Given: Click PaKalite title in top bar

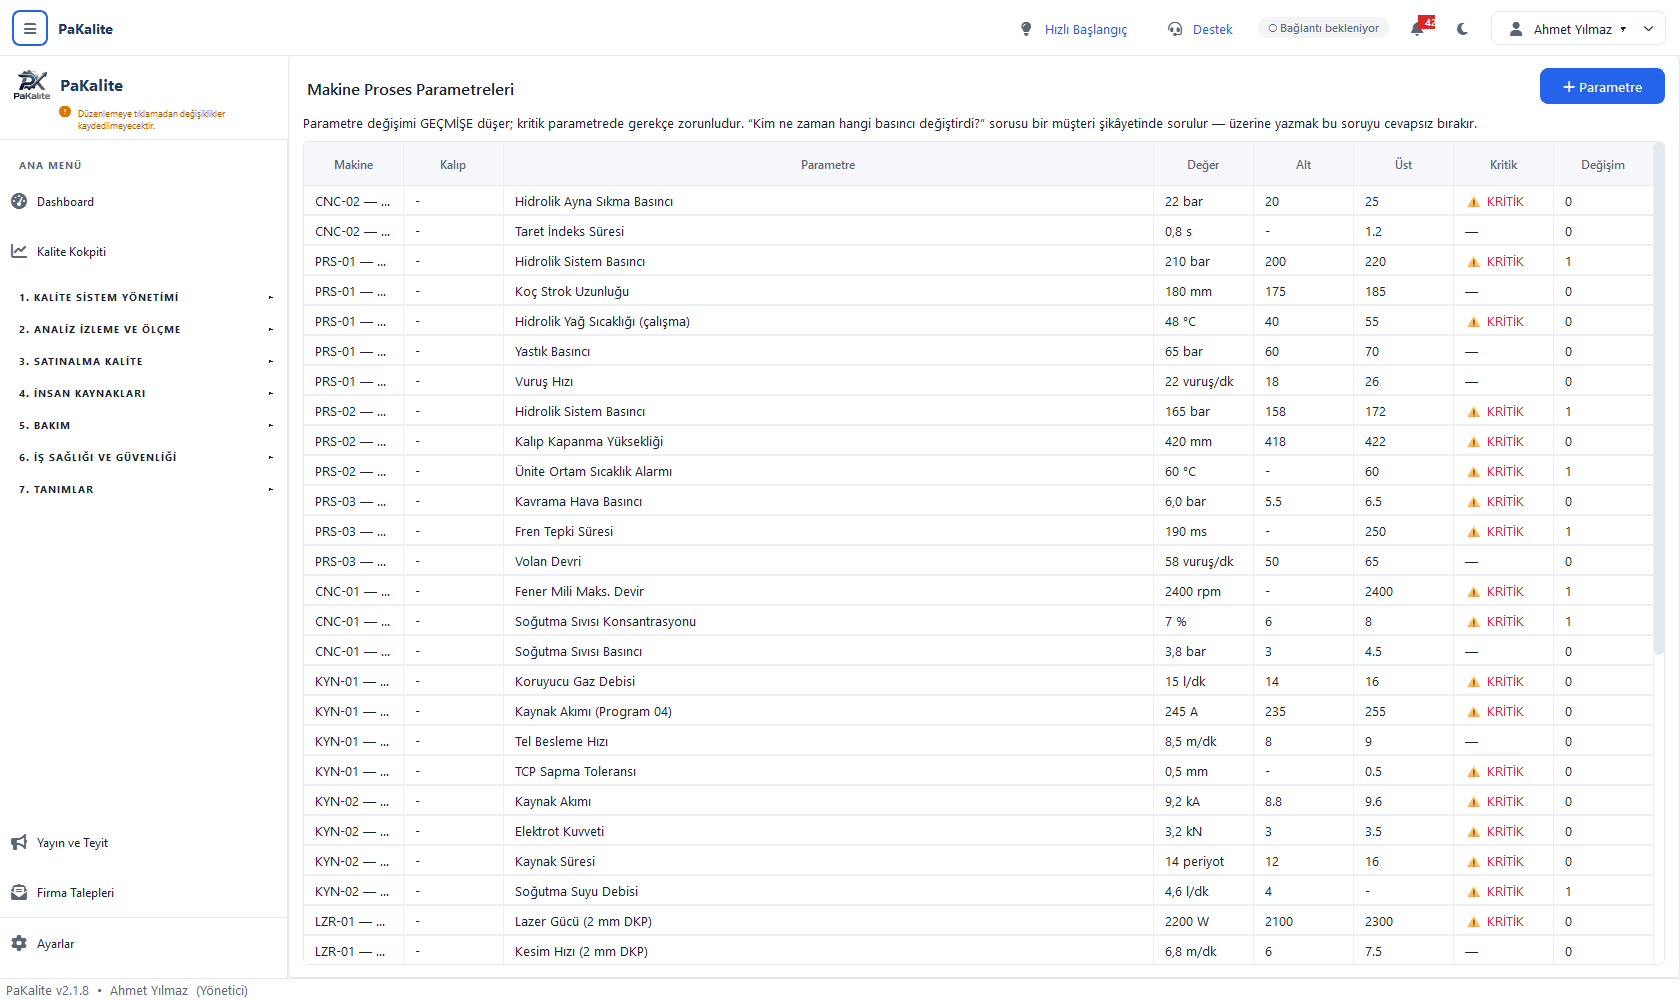Looking at the screenshot, I should coord(85,29).
